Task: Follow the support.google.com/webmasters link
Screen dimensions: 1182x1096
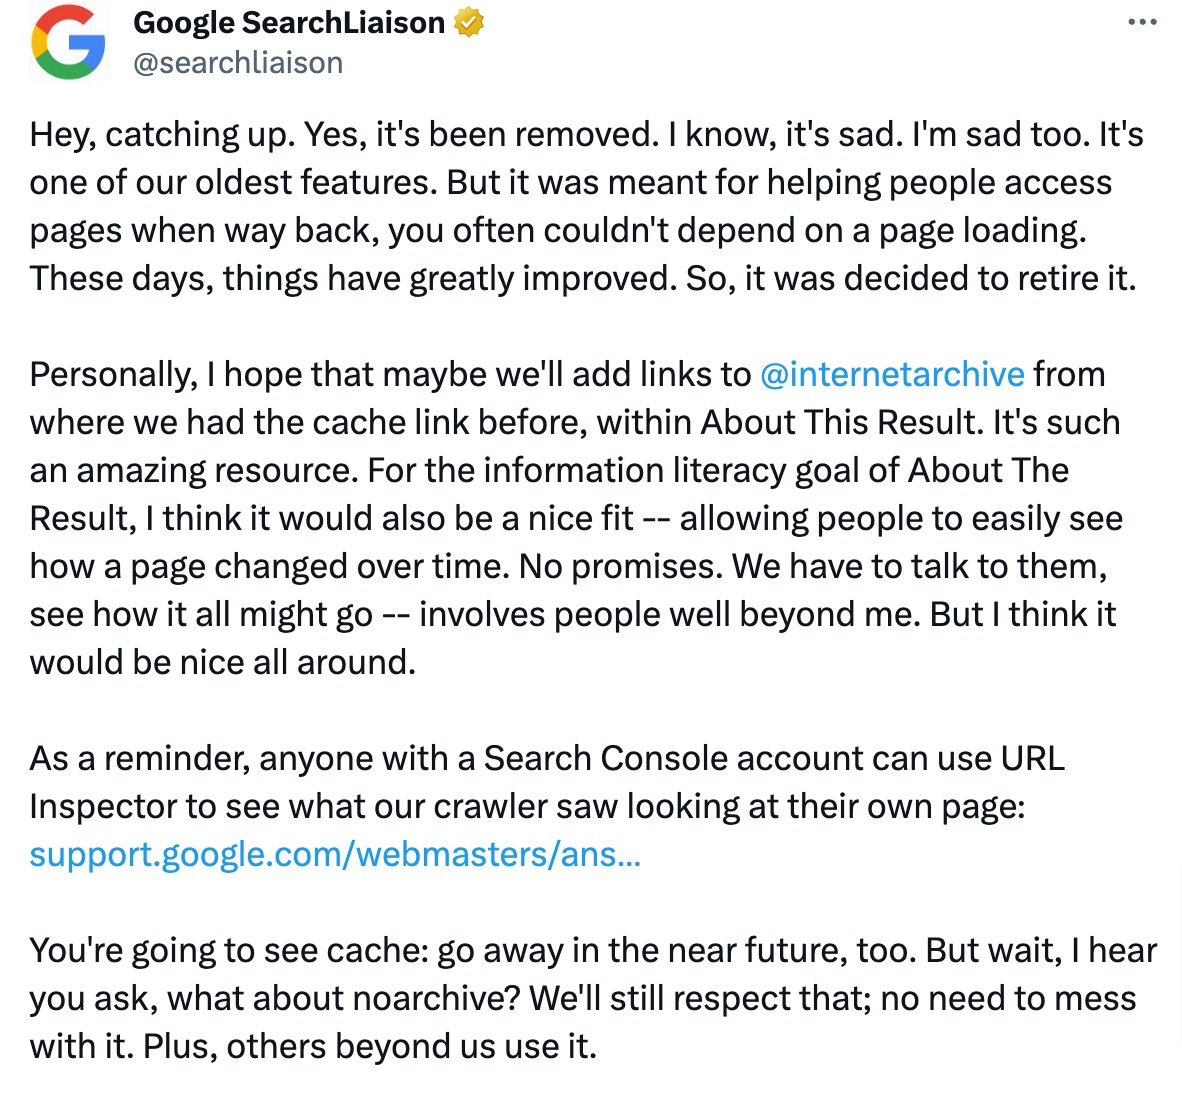Action: [334, 855]
